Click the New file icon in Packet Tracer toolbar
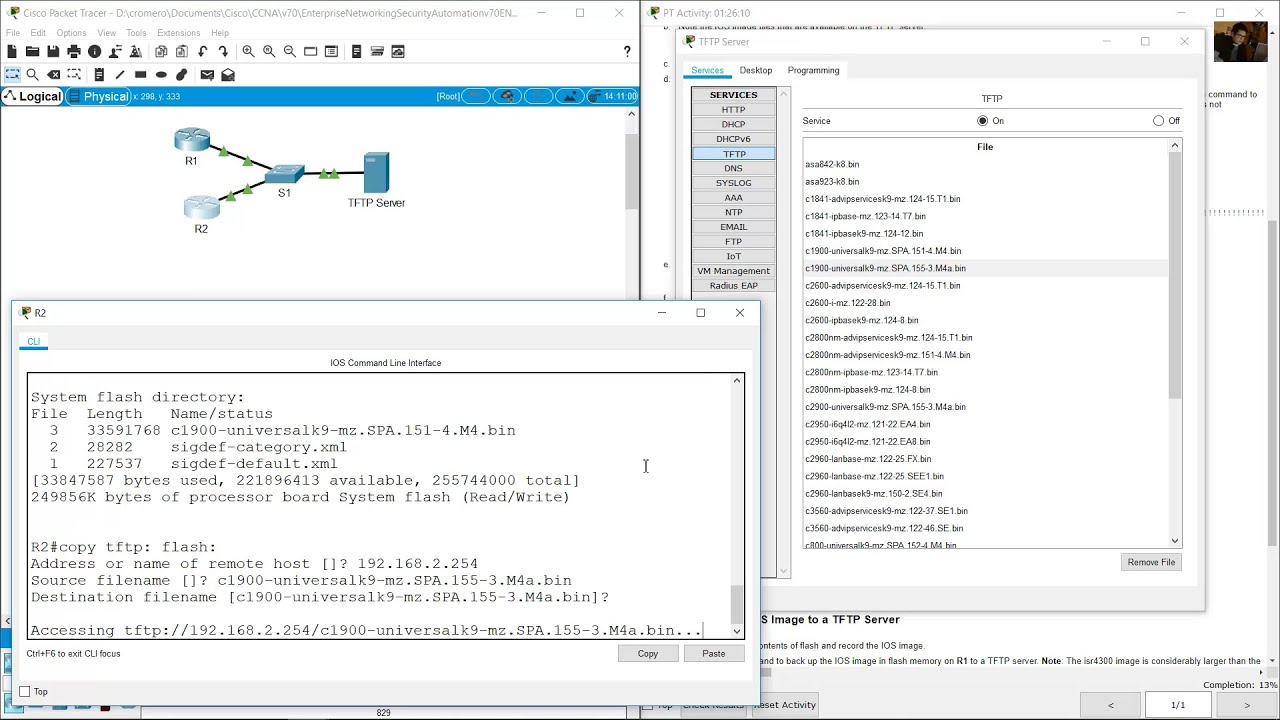 click(x=12, y=51)
